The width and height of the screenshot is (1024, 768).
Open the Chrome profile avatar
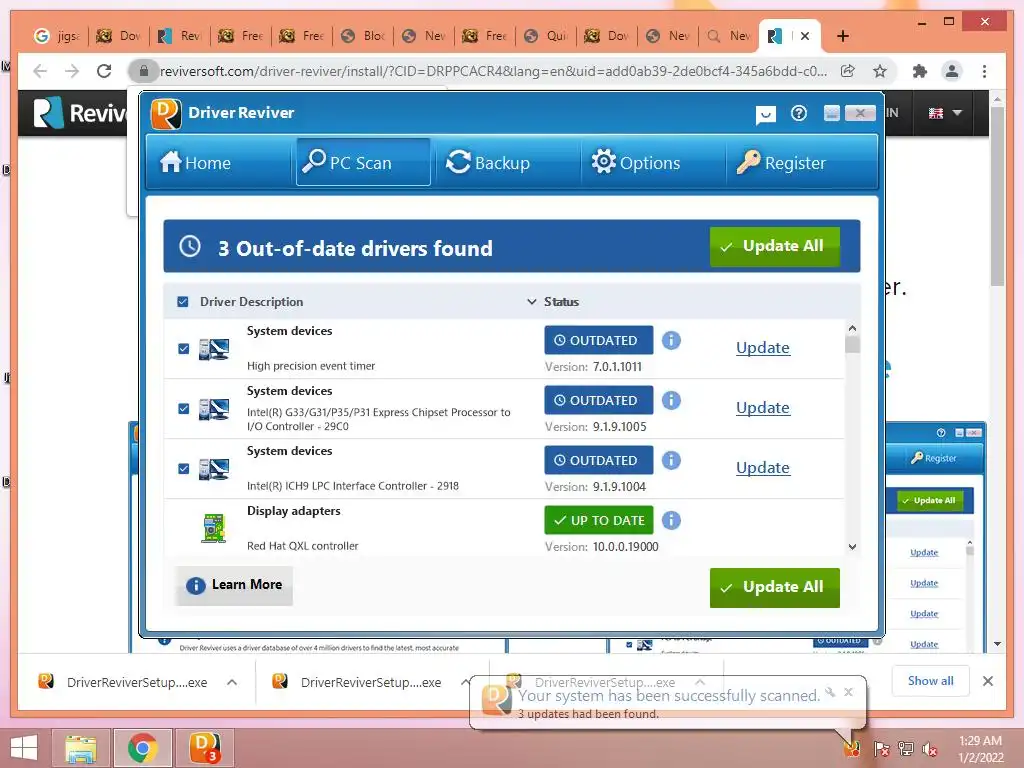952,71
